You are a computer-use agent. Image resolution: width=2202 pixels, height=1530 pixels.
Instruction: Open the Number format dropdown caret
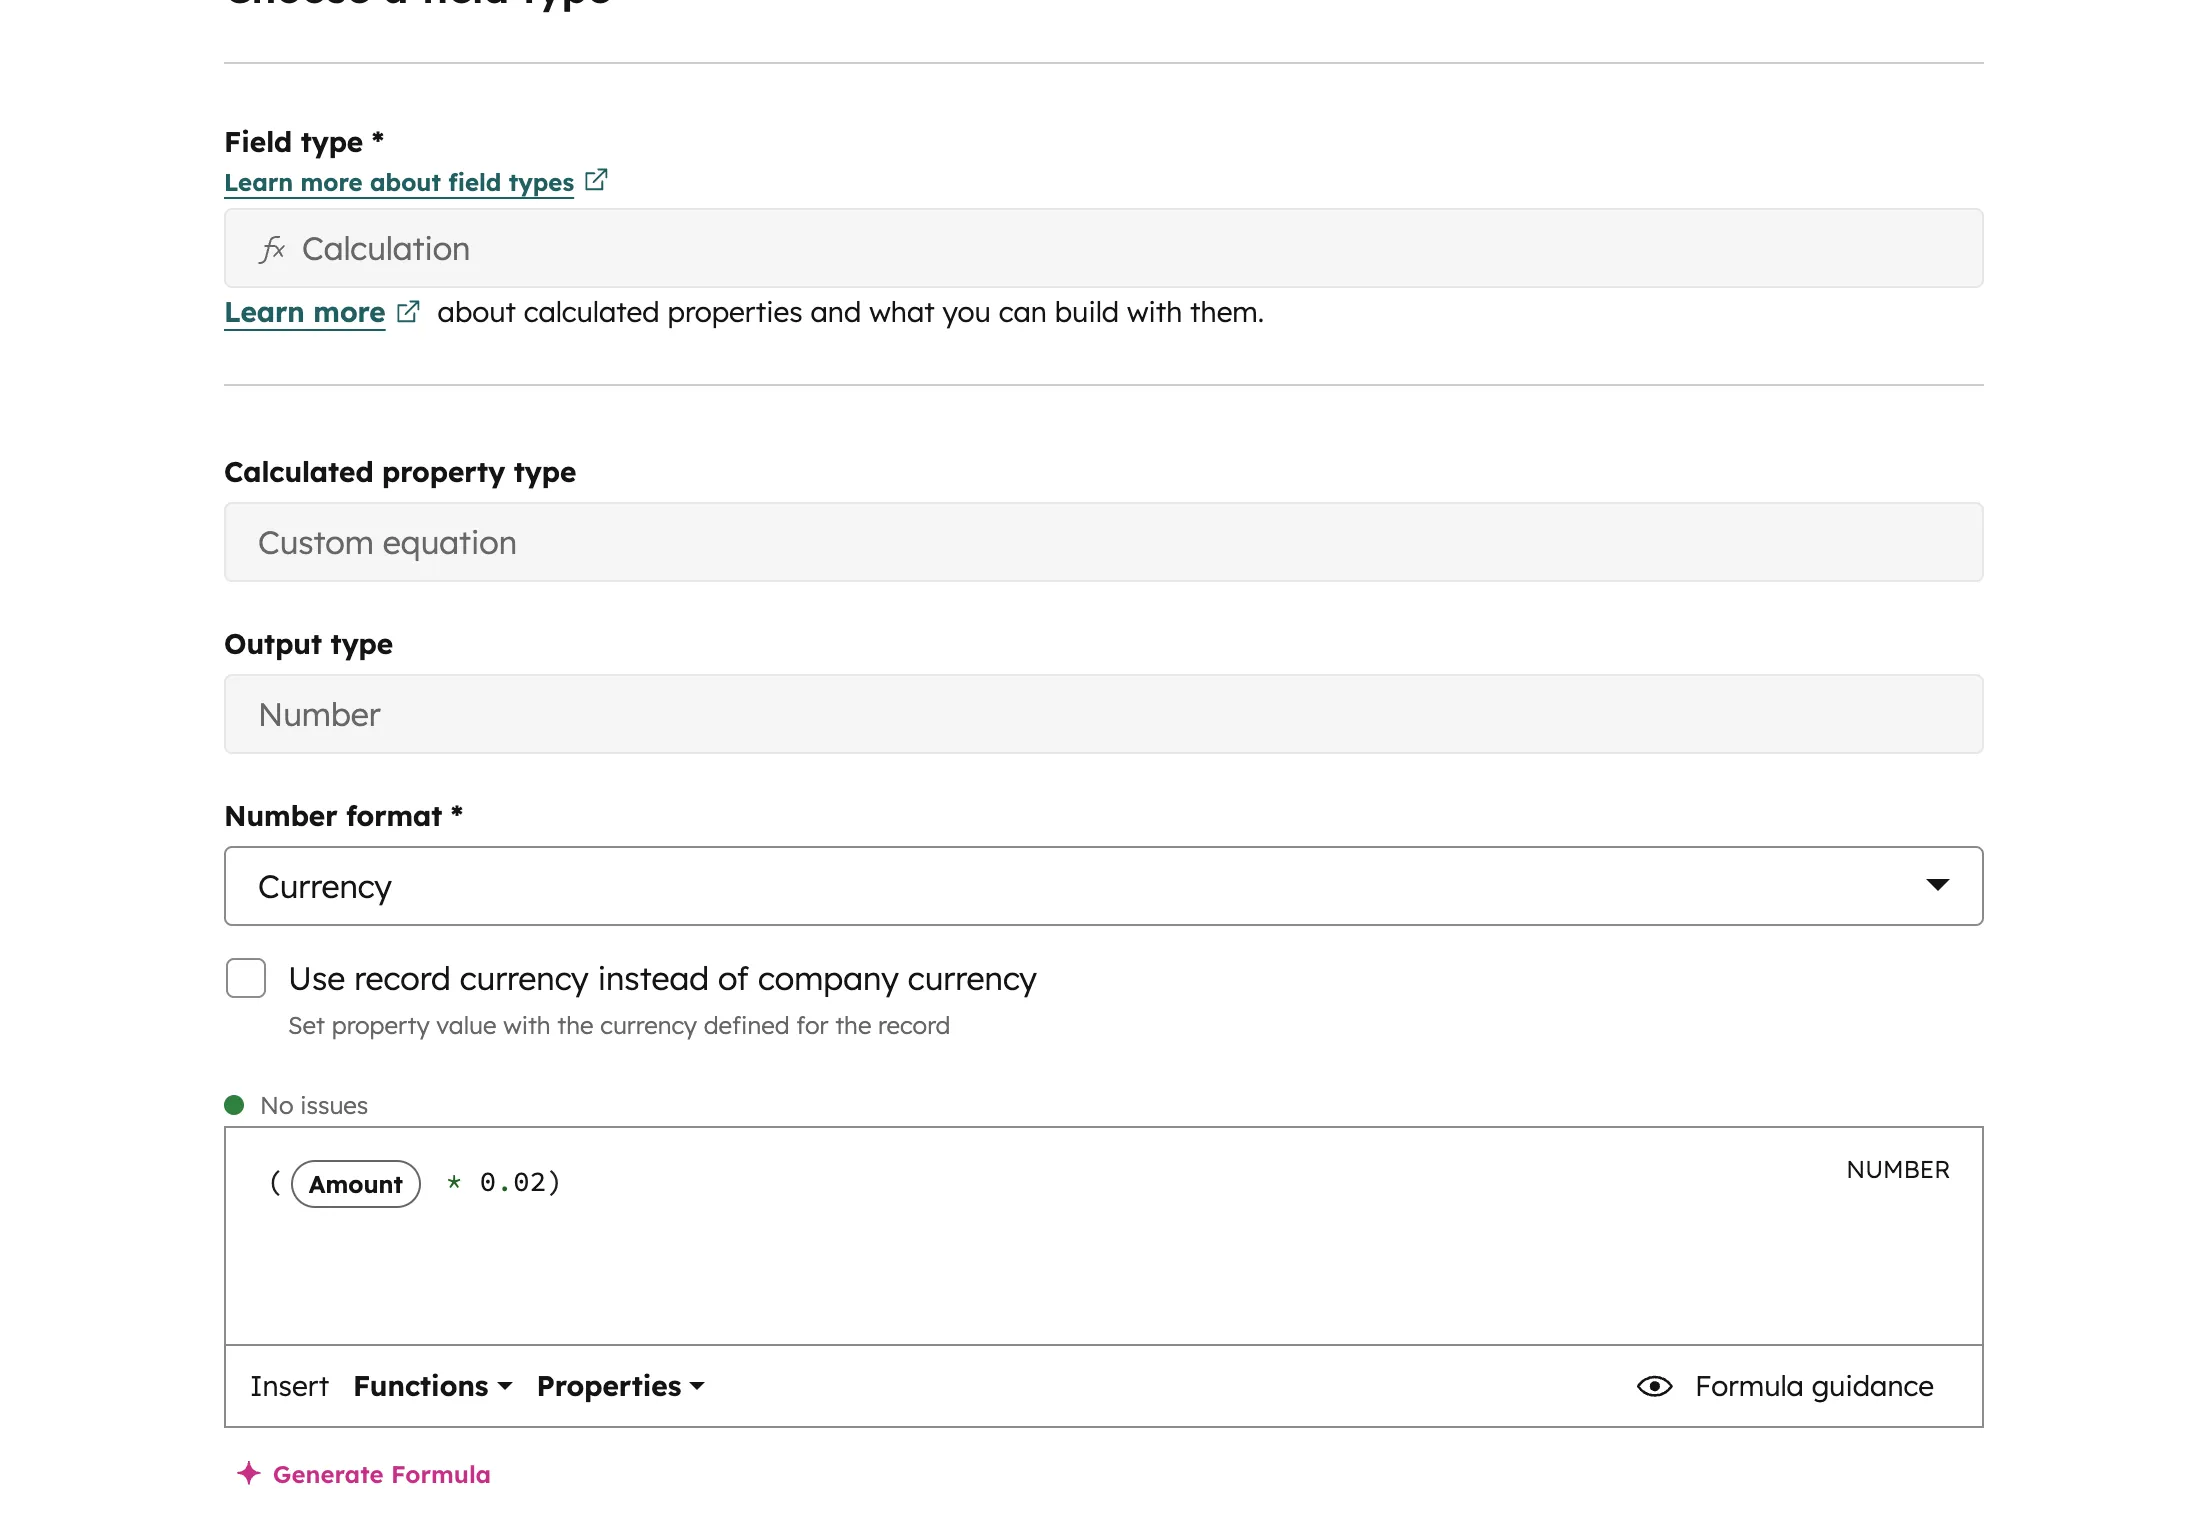click(x=1938, y=886)
